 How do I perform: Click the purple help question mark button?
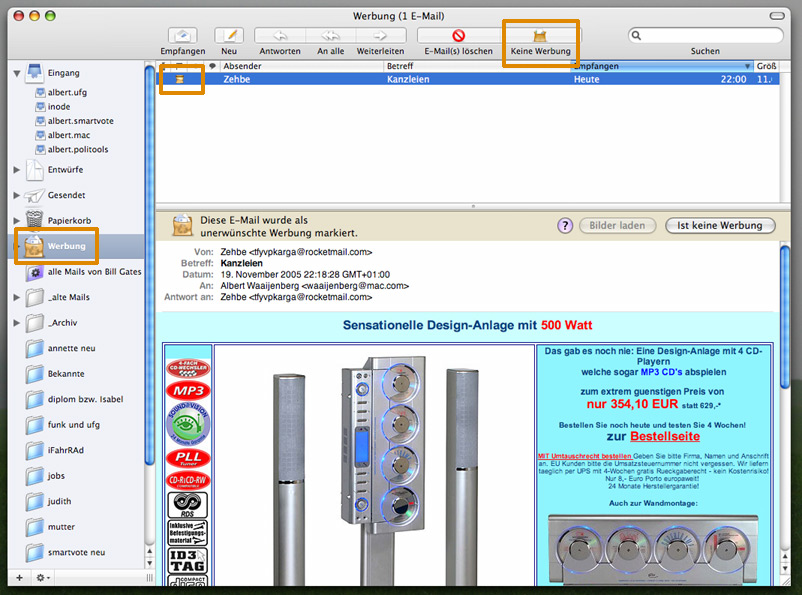pyautogui.click(x=565, y=226)
